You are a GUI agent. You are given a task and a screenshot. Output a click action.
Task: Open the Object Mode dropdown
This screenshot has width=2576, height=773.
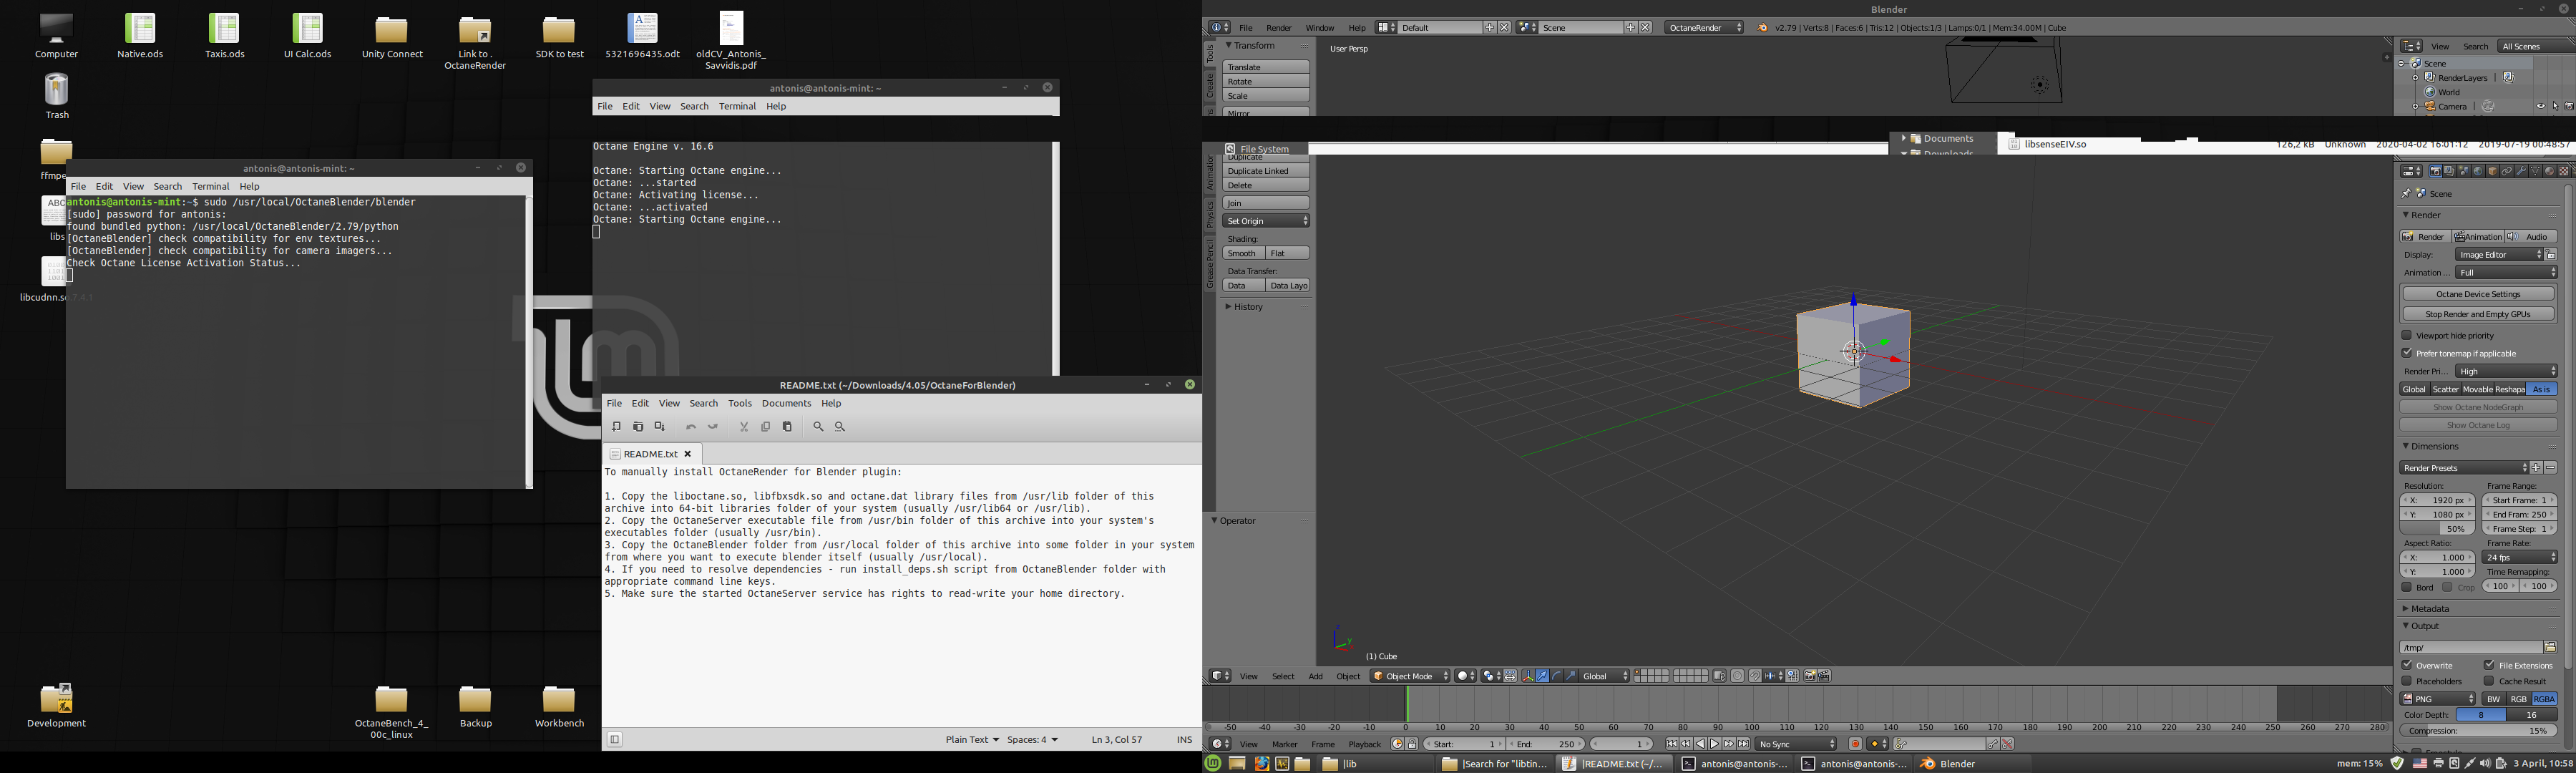pyautogui.click(x=1410, y=676)
